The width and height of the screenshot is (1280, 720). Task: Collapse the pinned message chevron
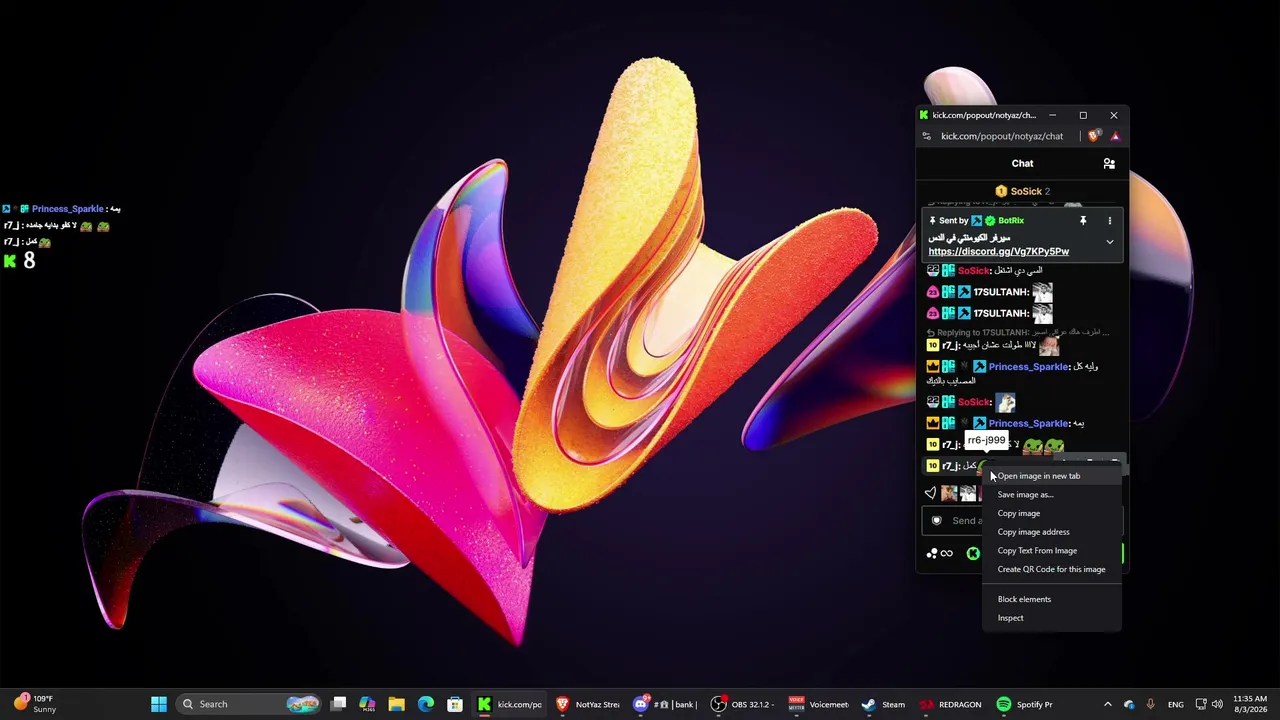point(1109,242)
